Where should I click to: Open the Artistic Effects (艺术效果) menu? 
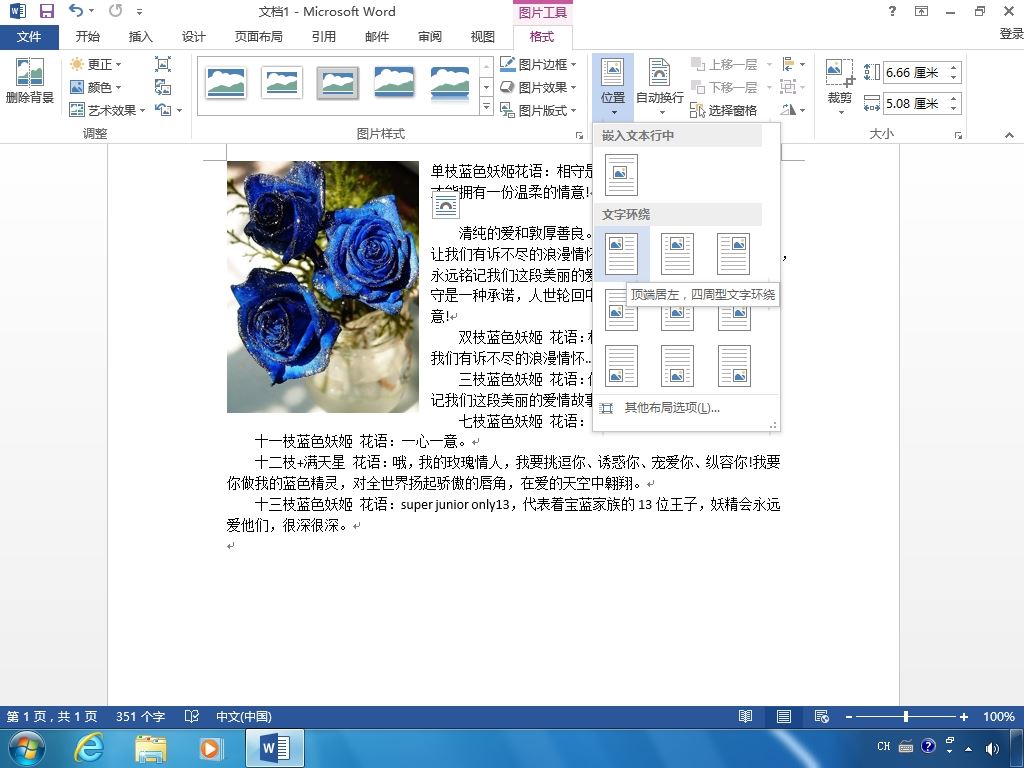(x=108, y=110)
